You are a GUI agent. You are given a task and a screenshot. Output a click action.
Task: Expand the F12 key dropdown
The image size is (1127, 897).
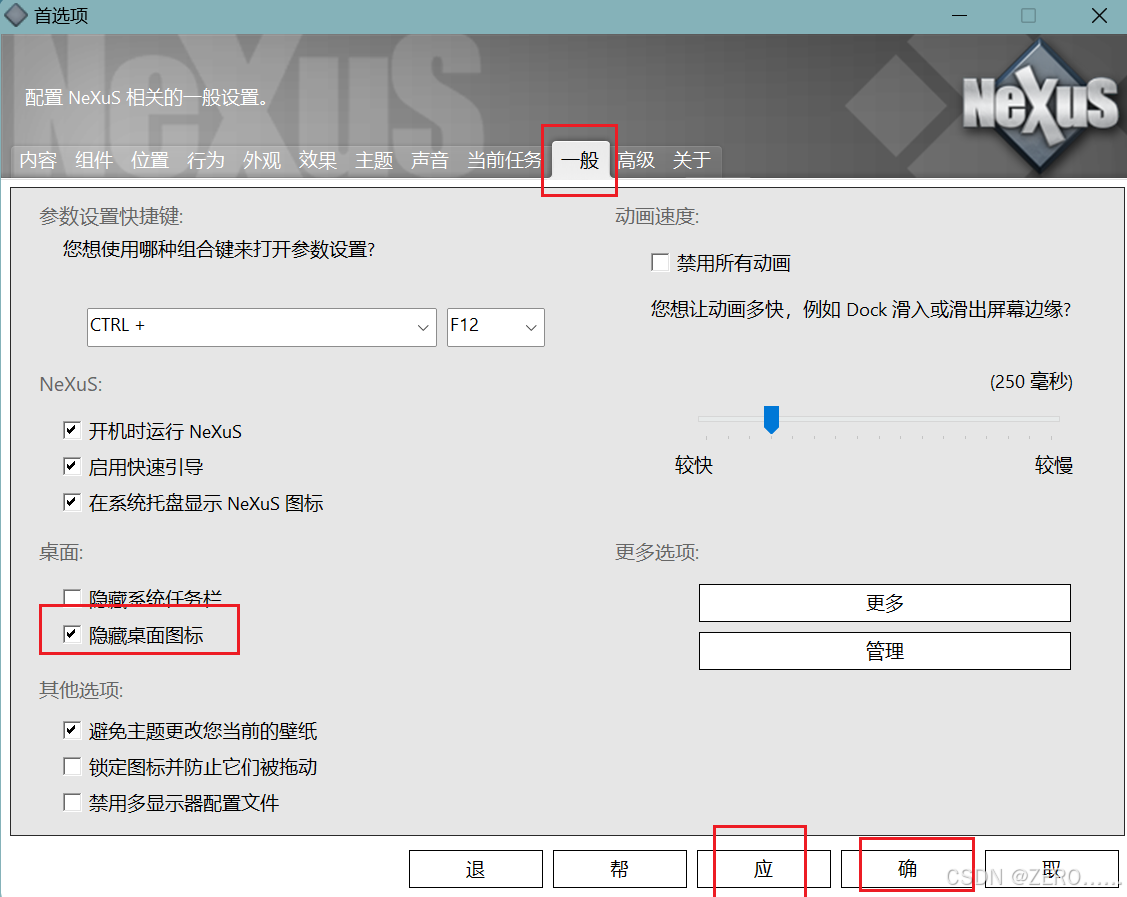pyautogui.click(x=496, y=327)
